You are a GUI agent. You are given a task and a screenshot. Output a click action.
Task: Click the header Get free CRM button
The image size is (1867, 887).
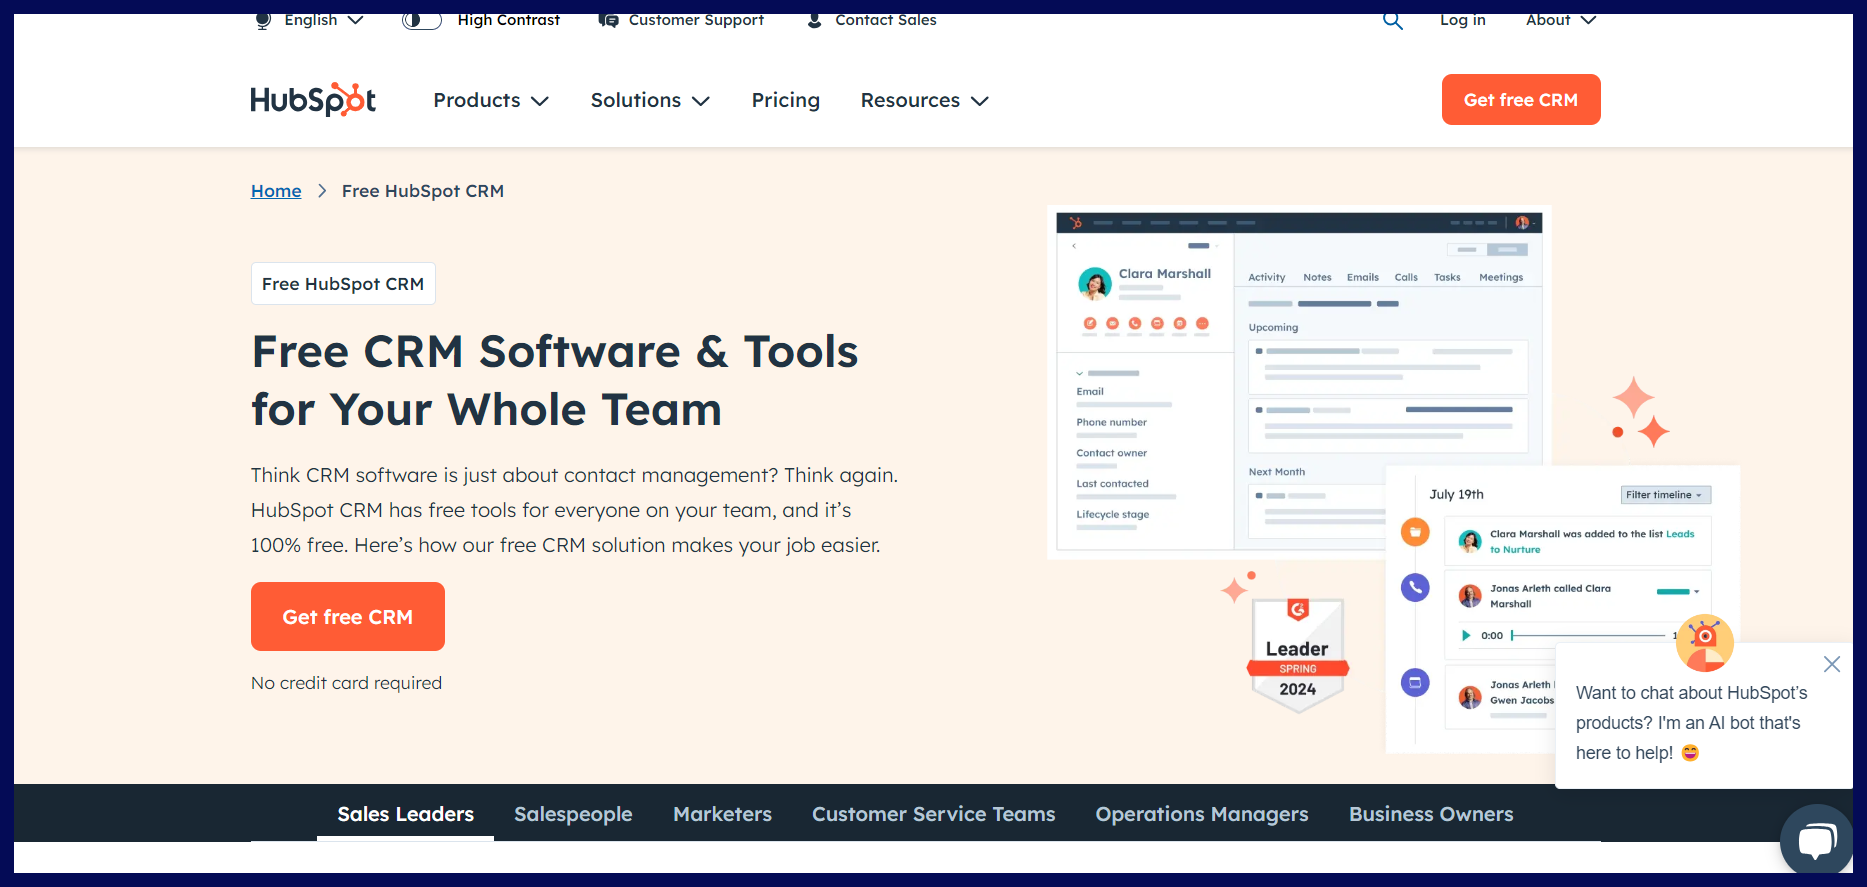click(x=1521, y=100)
